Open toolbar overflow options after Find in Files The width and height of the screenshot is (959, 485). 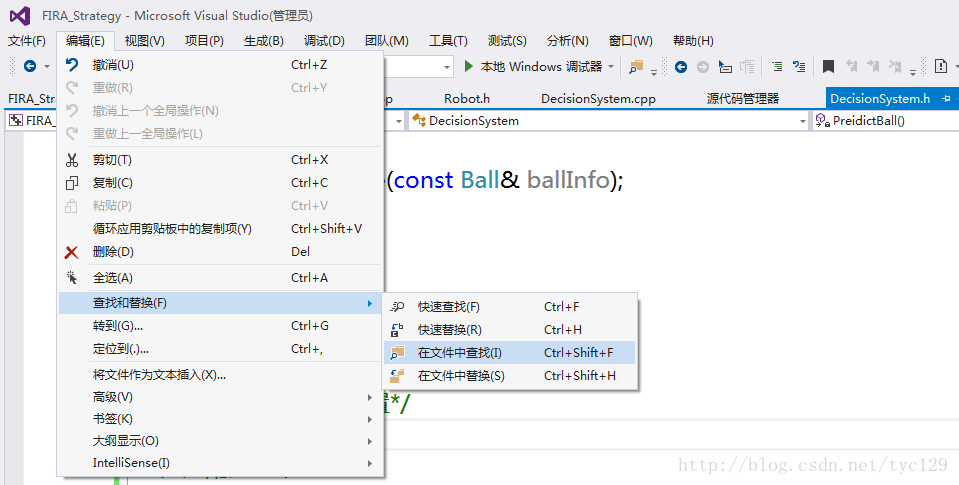(654, 72)
